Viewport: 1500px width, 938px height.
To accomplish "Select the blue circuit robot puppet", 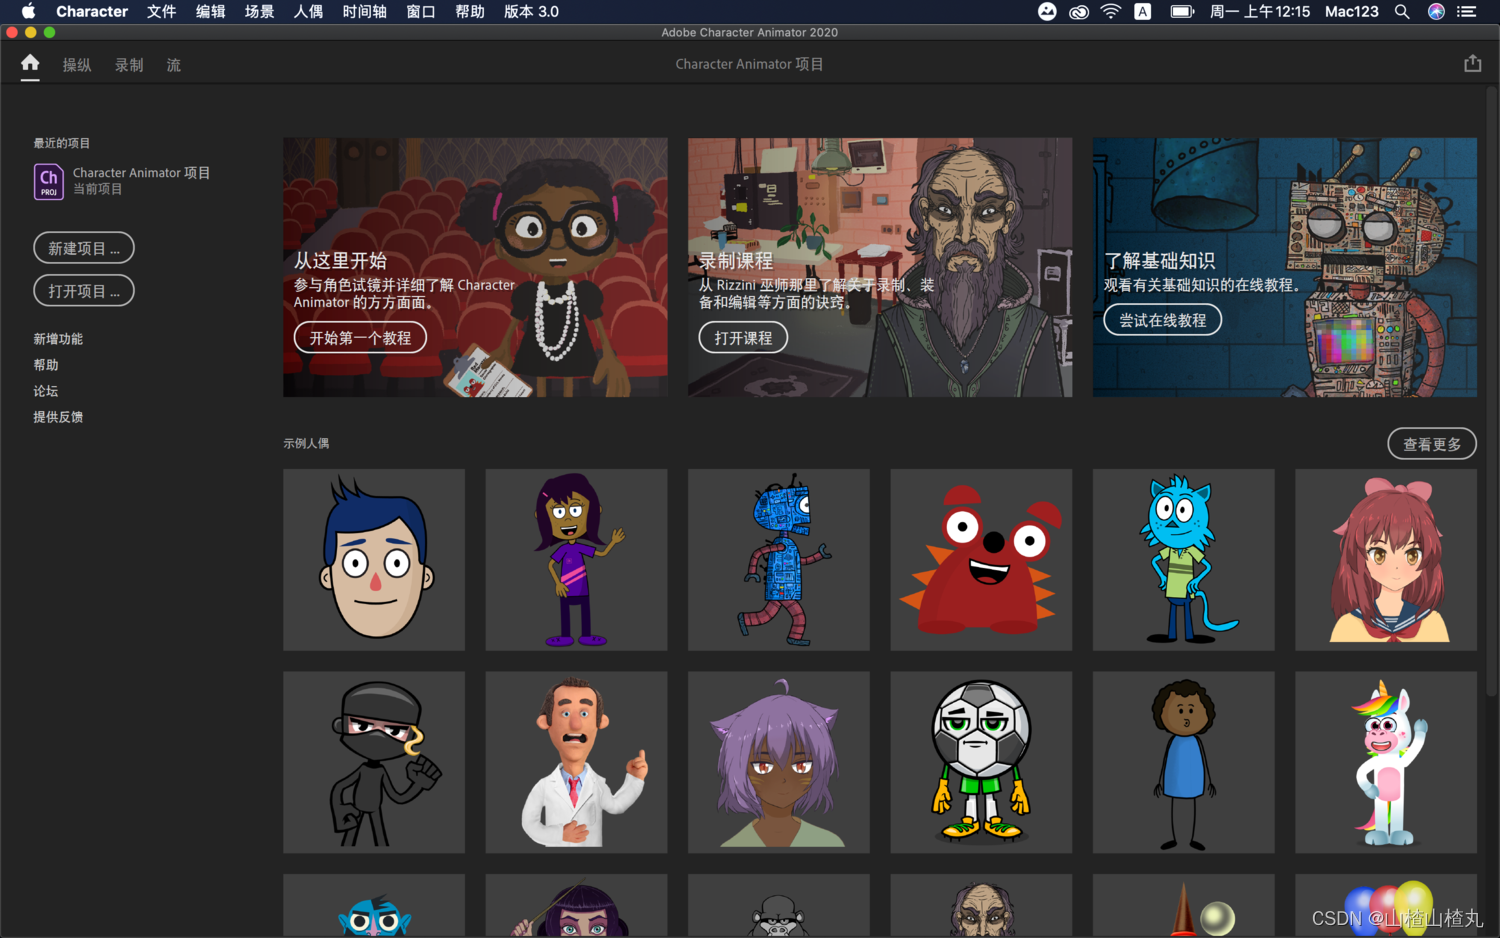I will pos(779,560).
